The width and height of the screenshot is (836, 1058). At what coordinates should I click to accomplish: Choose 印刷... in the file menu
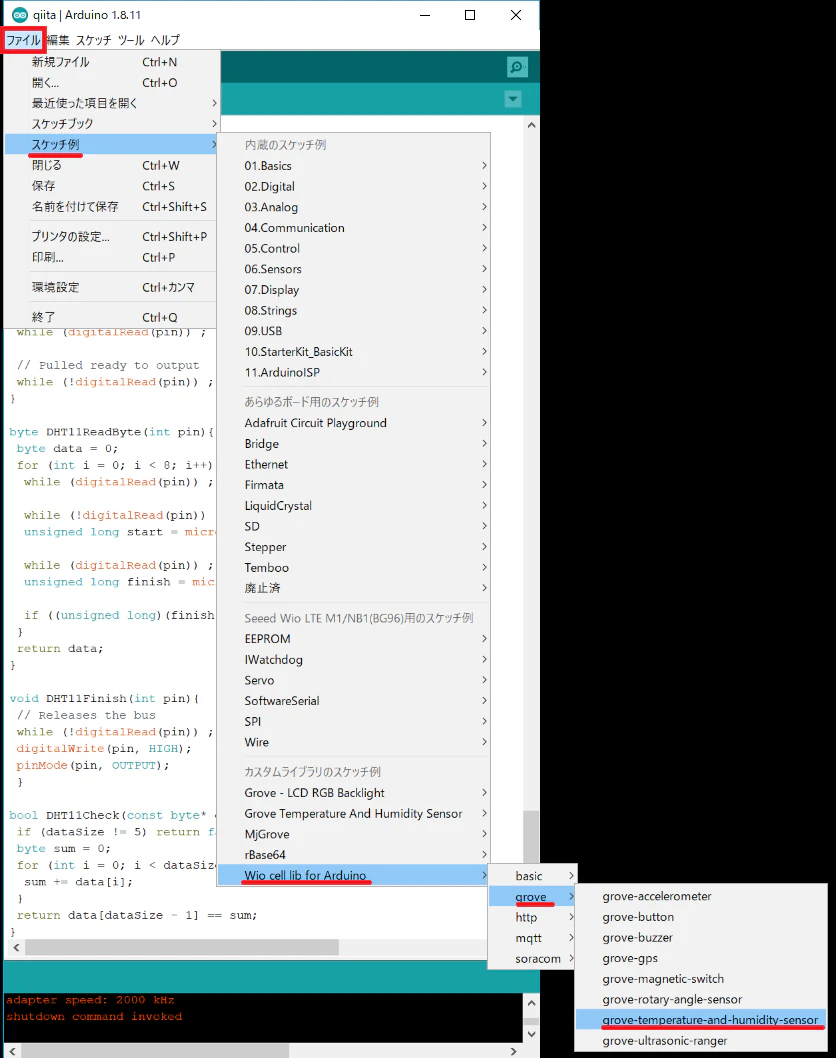[111, 258]
